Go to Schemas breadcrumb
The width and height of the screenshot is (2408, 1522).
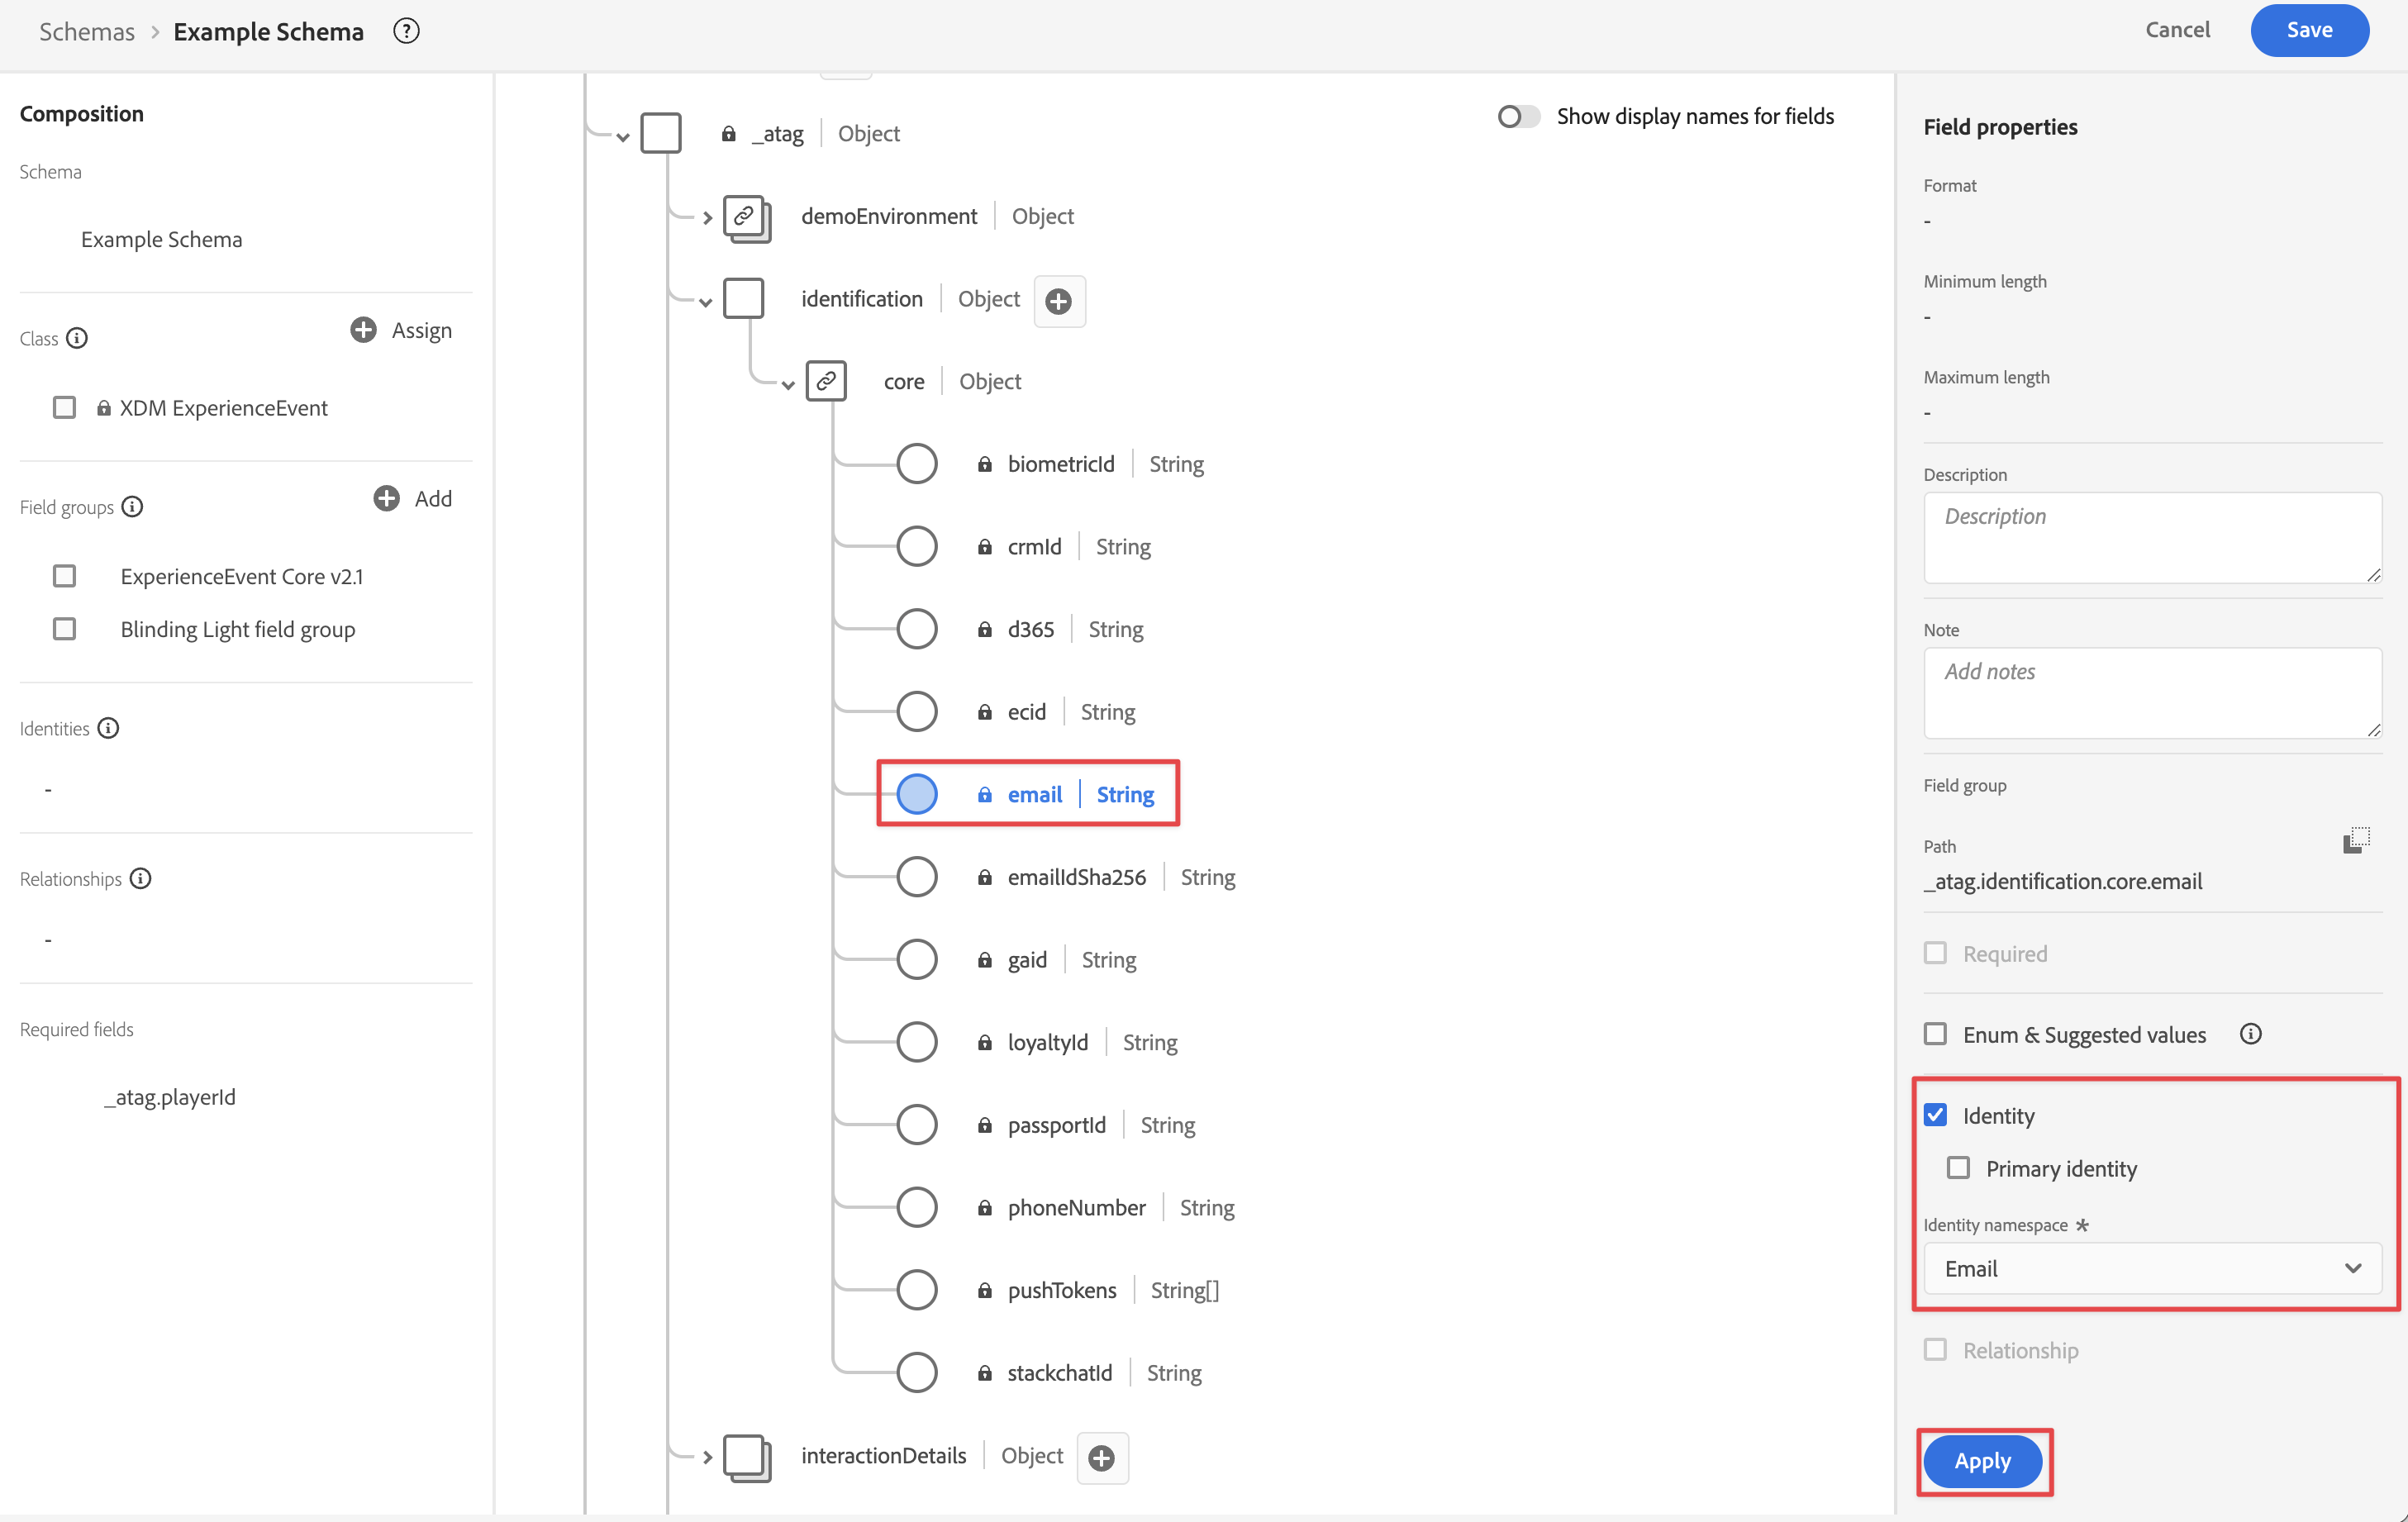pyautogui.click(x=86, y=31)
